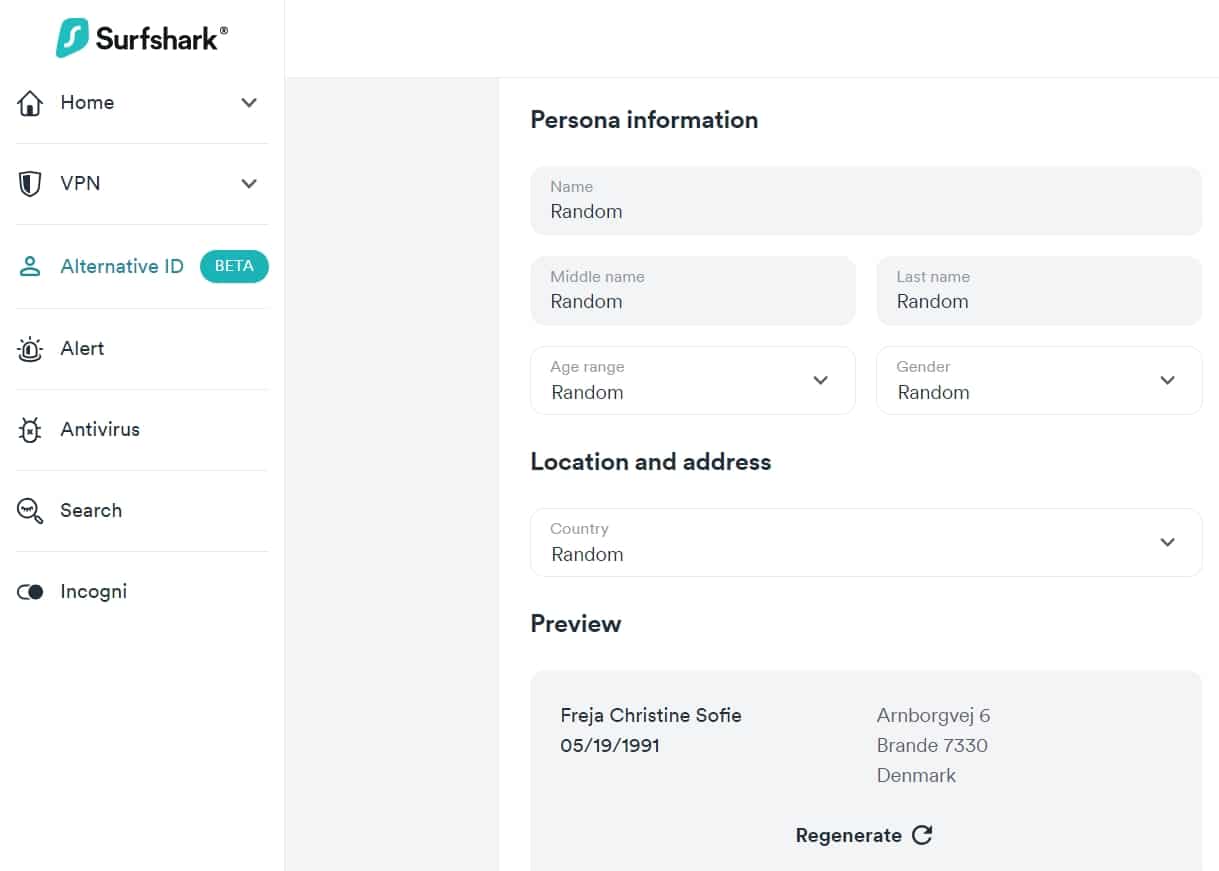Select the text Brande 7330
The width and height of the screenshot is (1219, 871).
932,745
